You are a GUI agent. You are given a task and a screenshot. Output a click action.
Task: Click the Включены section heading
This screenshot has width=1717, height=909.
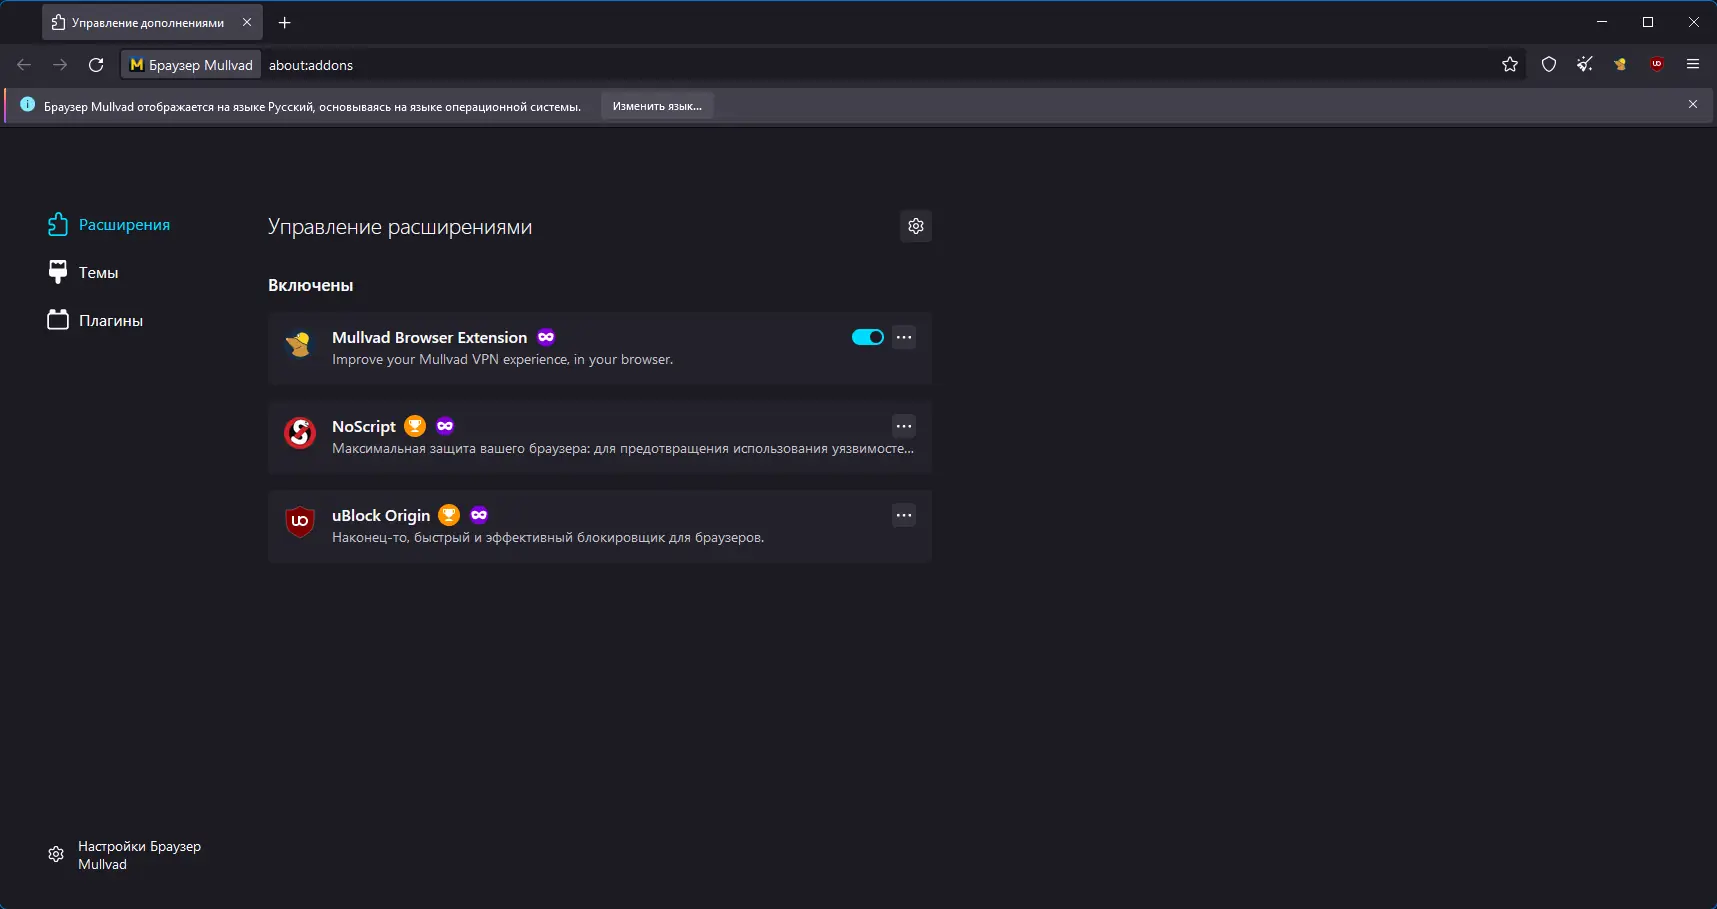pos(311,286)
